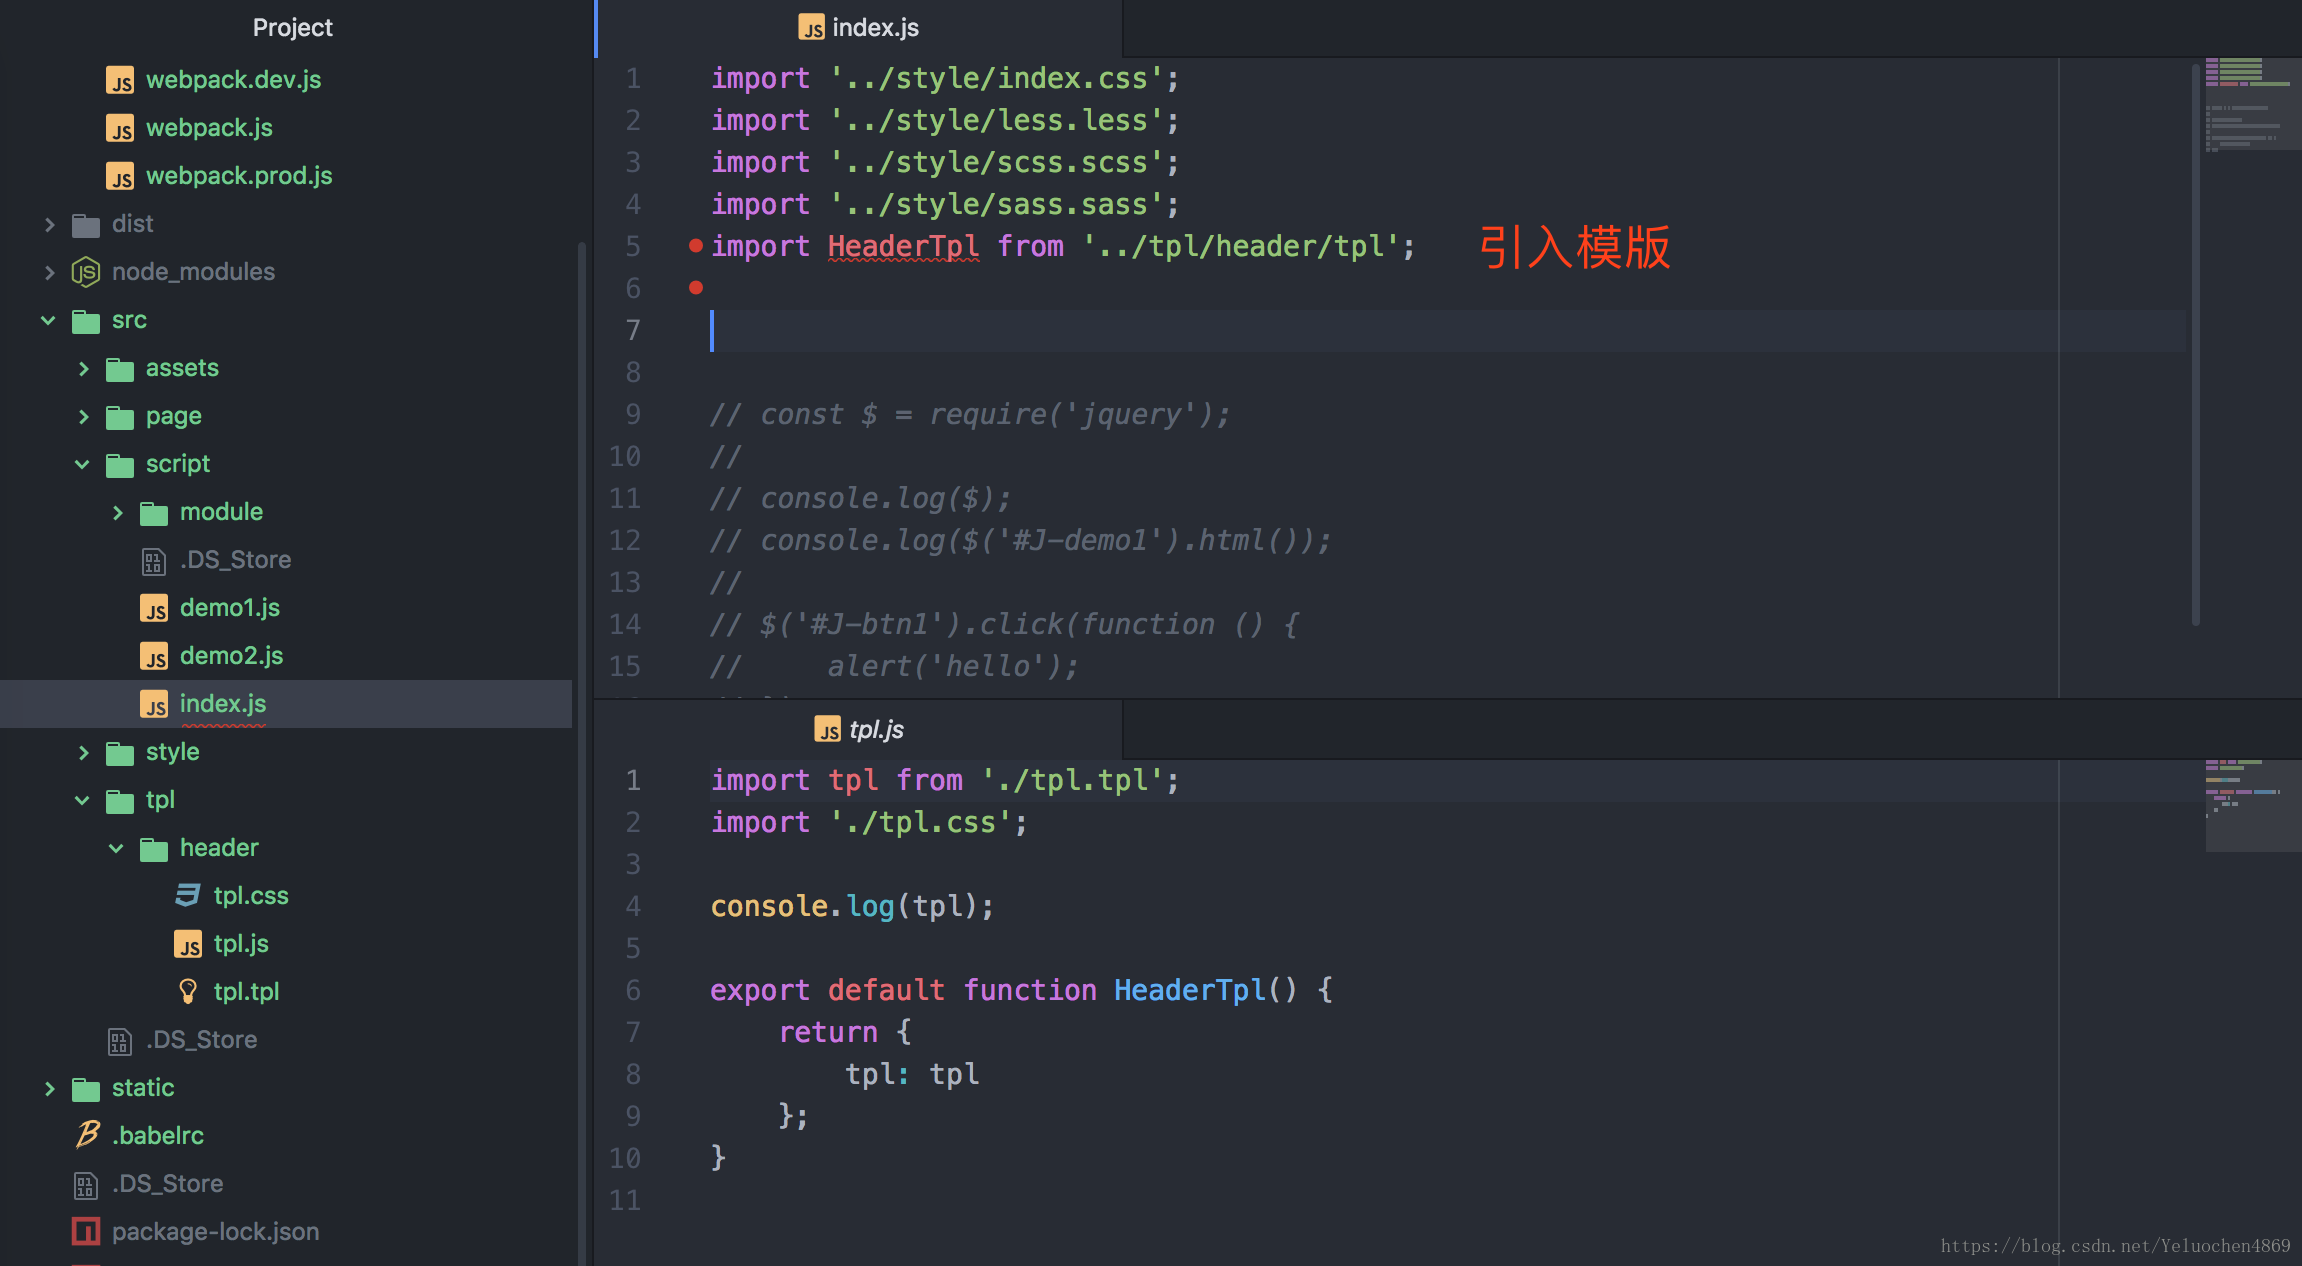Click line number 9 in index.js gutter
Image resolution: width=2302 pixels, height=1266 pixels.
[x=632, y=414]
